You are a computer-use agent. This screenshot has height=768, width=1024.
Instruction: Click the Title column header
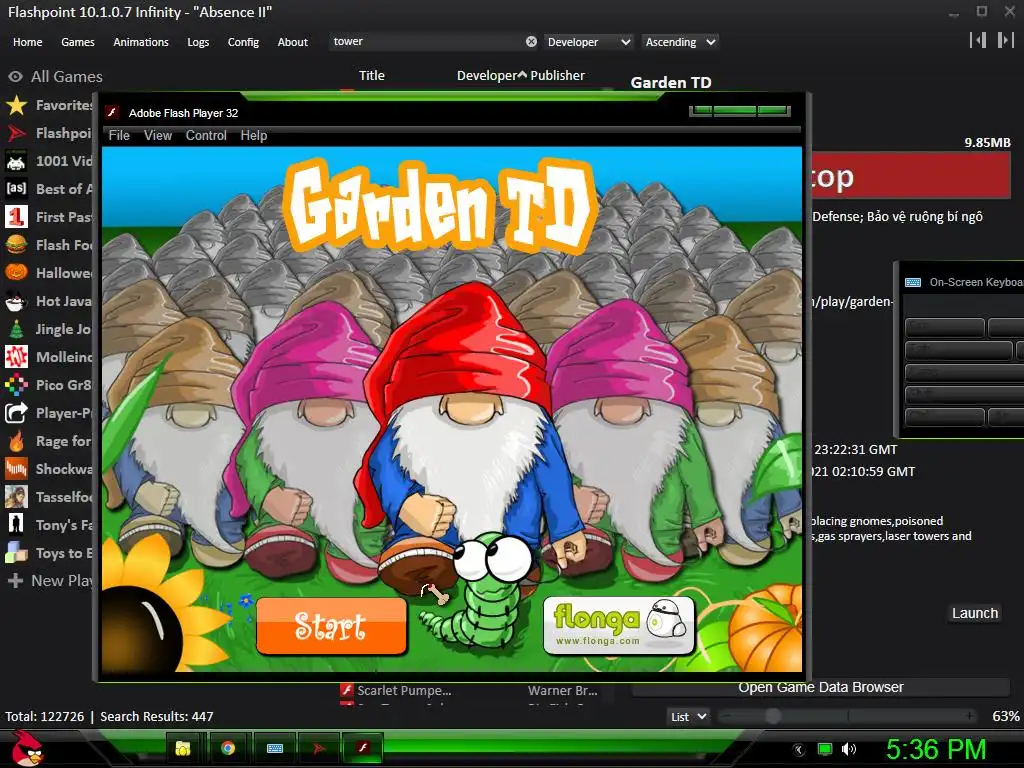pos(372,76)
